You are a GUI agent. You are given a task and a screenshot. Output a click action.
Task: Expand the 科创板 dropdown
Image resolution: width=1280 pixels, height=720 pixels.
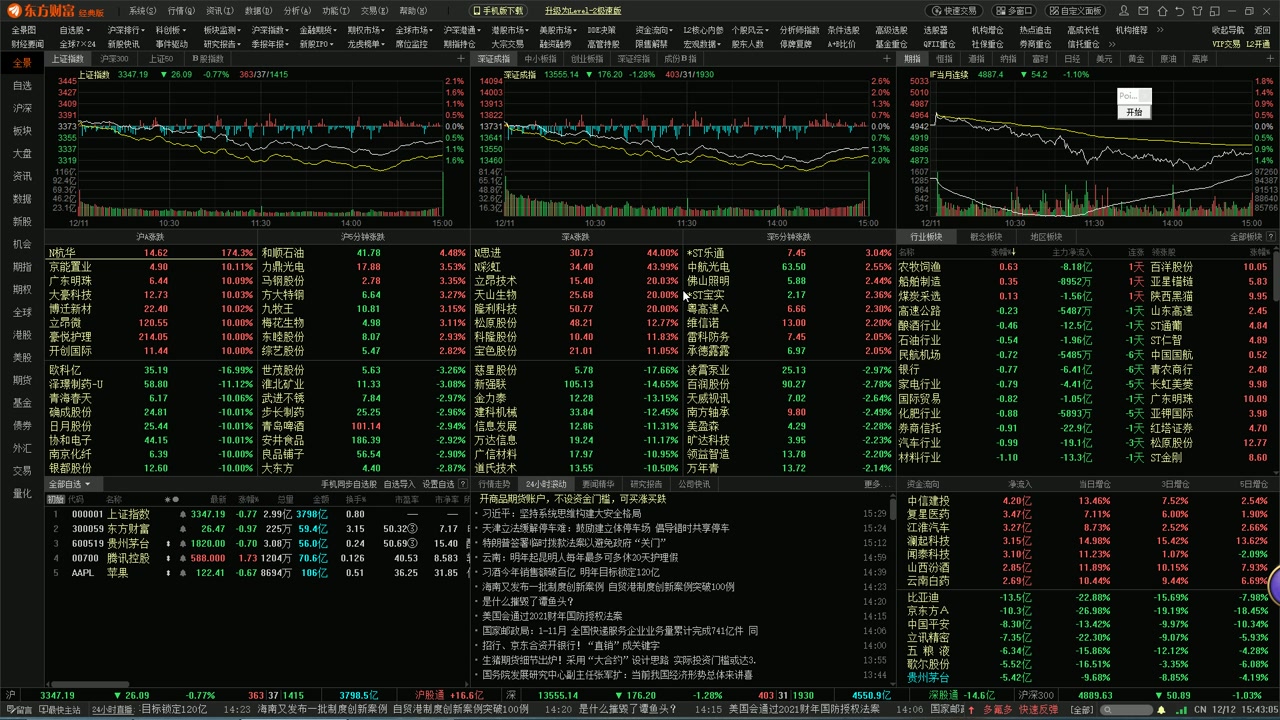click(172, 31)
